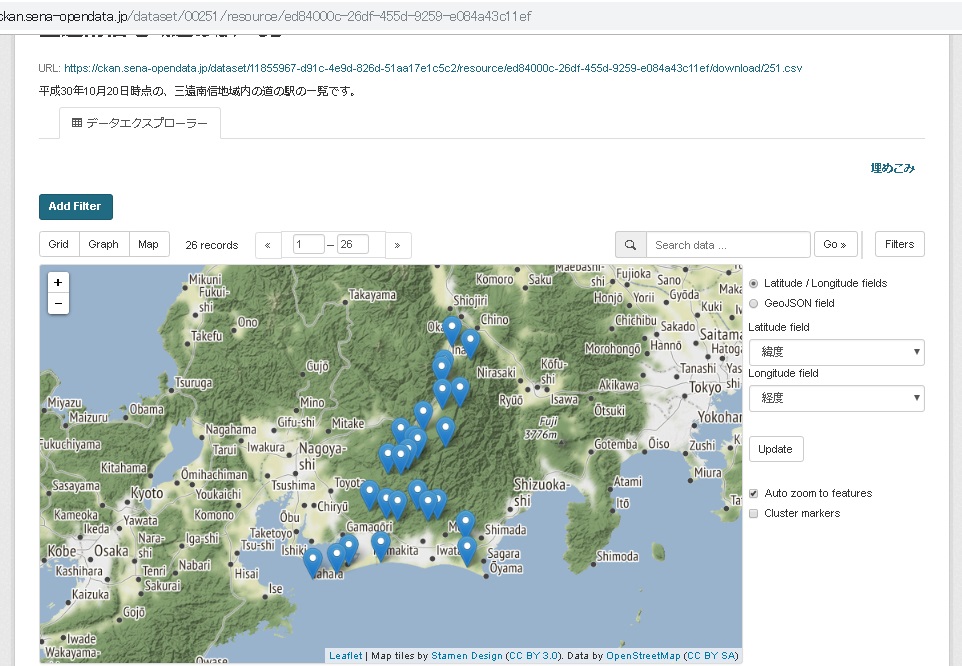
Task: Go to previous records page arrow
Action: (268, 245)
